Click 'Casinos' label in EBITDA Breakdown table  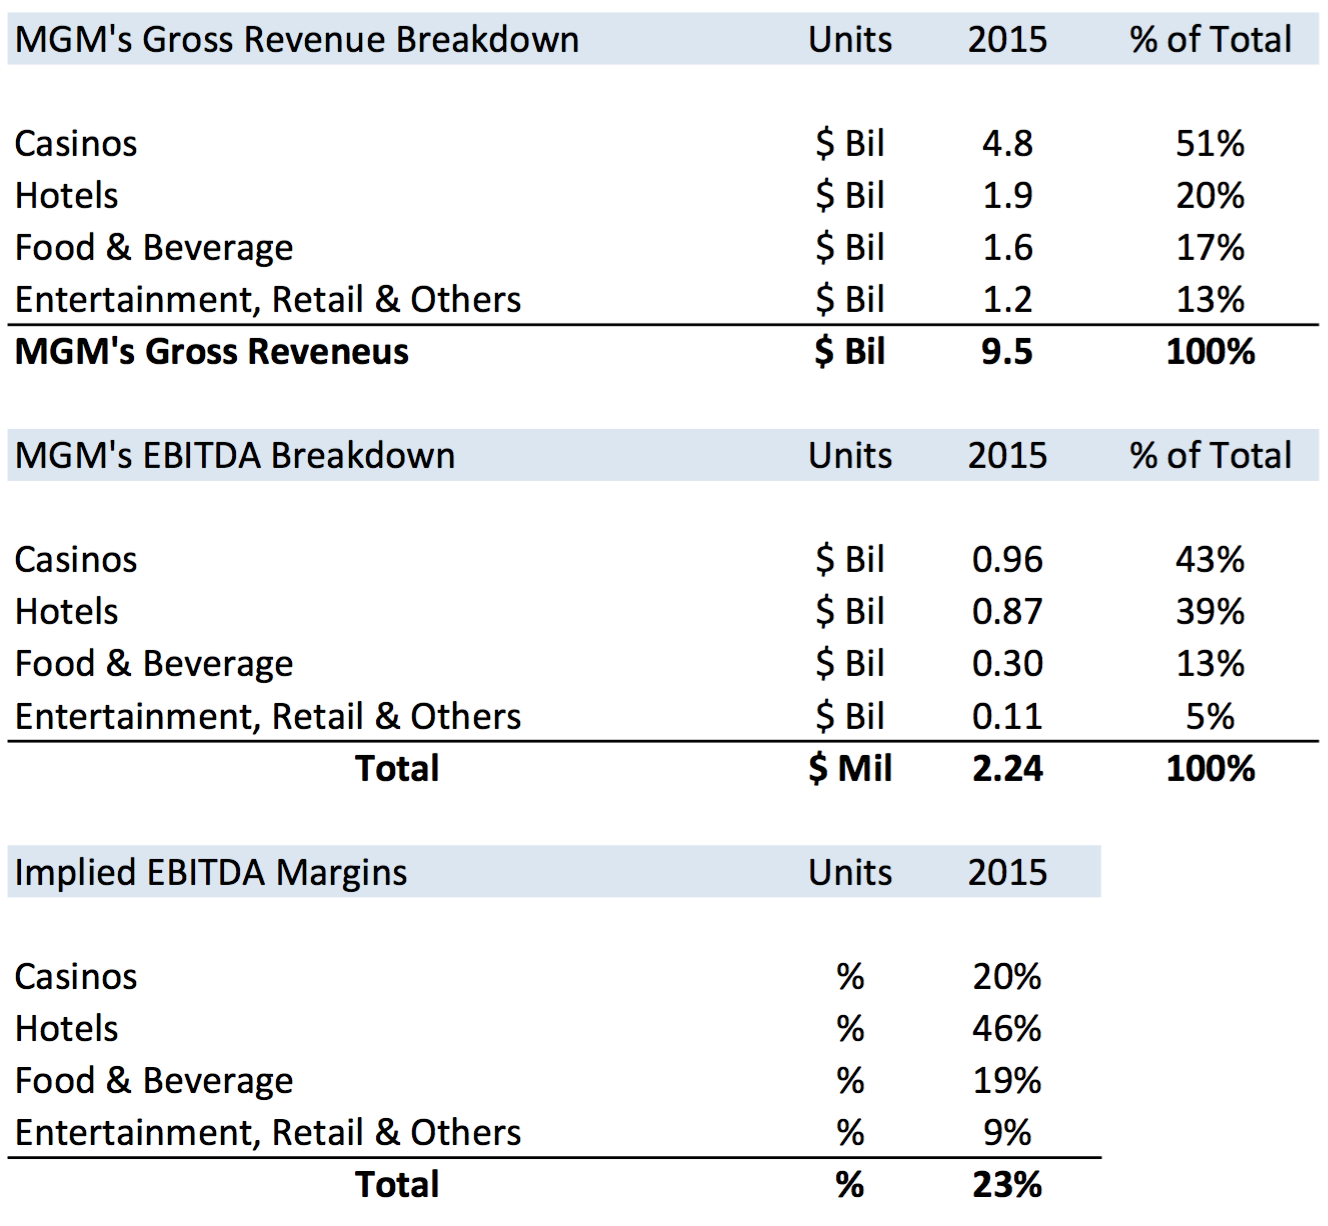click(x=76, y=560)
